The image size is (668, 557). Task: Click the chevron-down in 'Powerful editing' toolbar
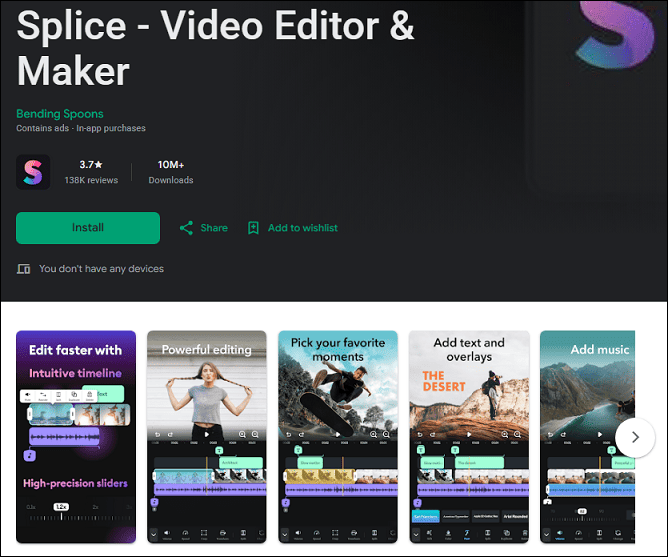coord(153,534)
